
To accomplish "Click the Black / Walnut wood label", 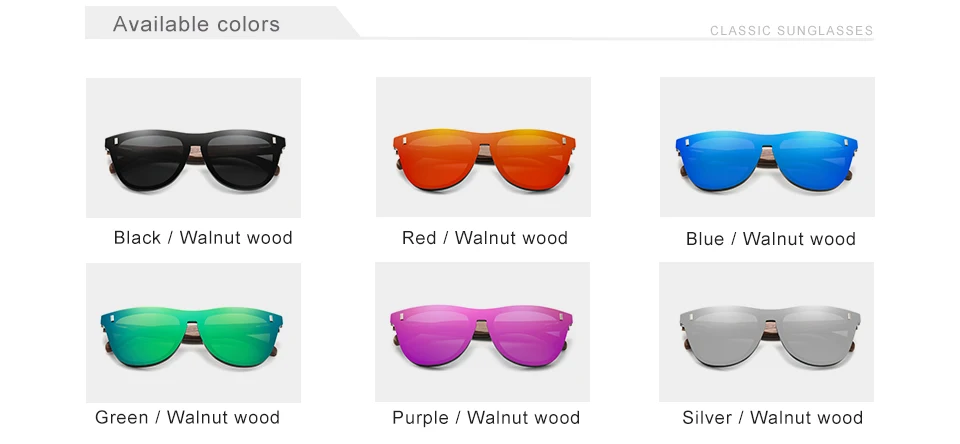I will (203, 238).
